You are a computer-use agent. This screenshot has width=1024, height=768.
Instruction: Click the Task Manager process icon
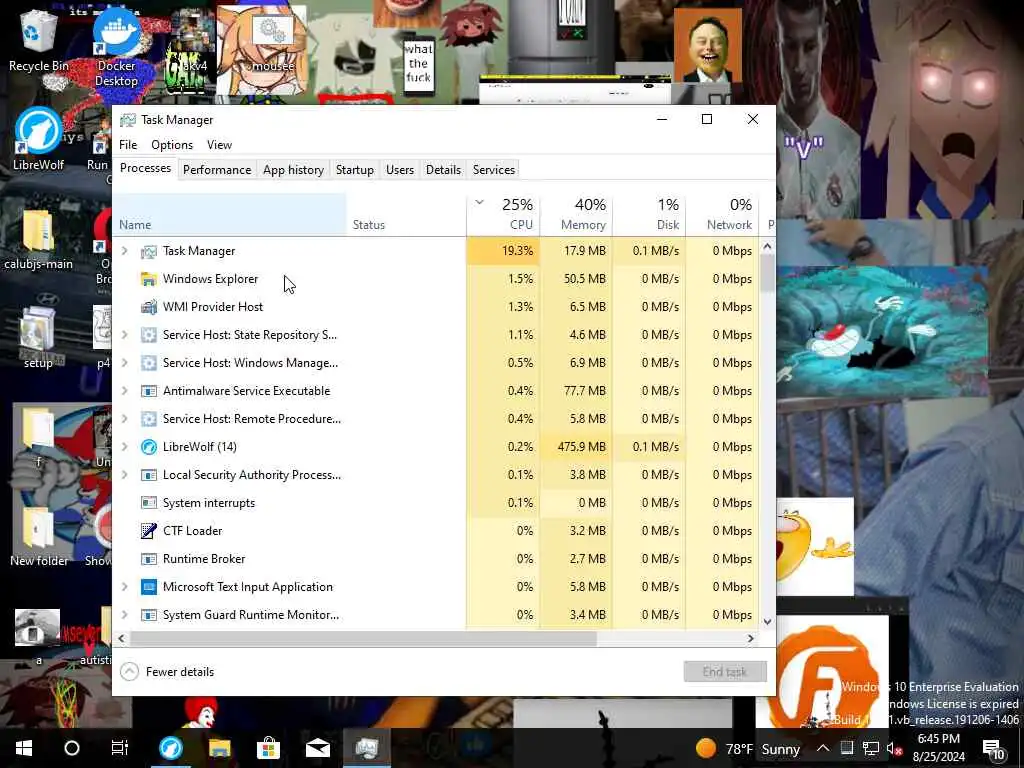click(x=149, y=251)
